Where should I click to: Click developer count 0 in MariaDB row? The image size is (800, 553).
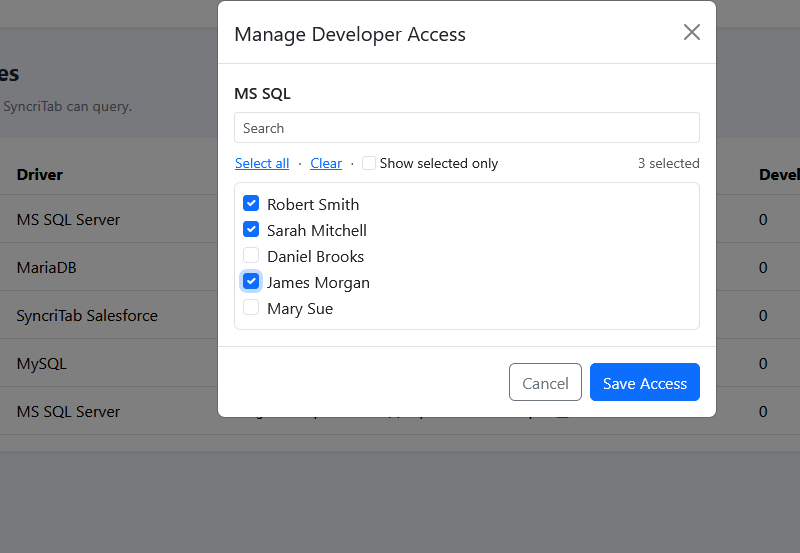[763, 267]
